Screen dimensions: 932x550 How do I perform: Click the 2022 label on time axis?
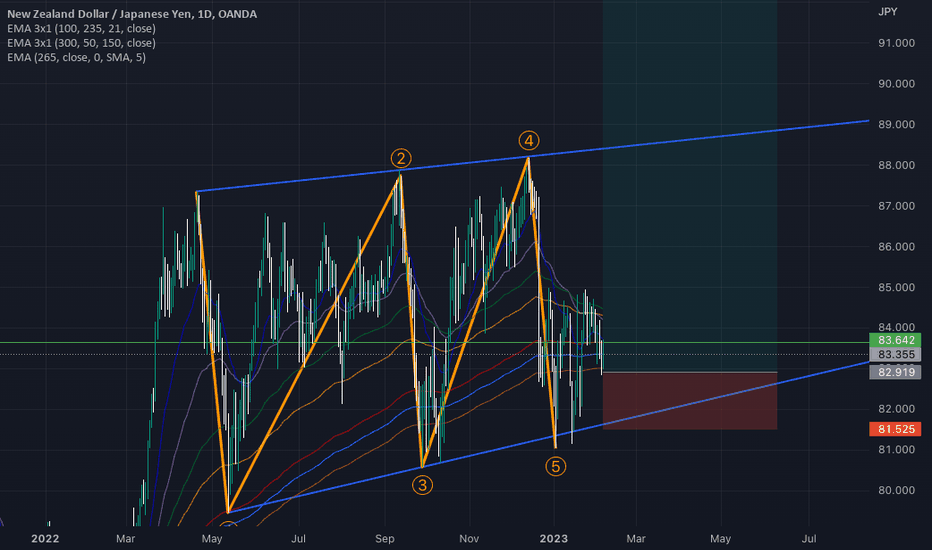pyautogui.click(x=45, y=539)
